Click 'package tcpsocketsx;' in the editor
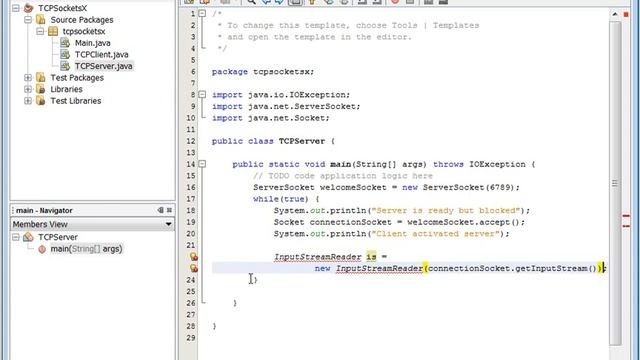 263,72
